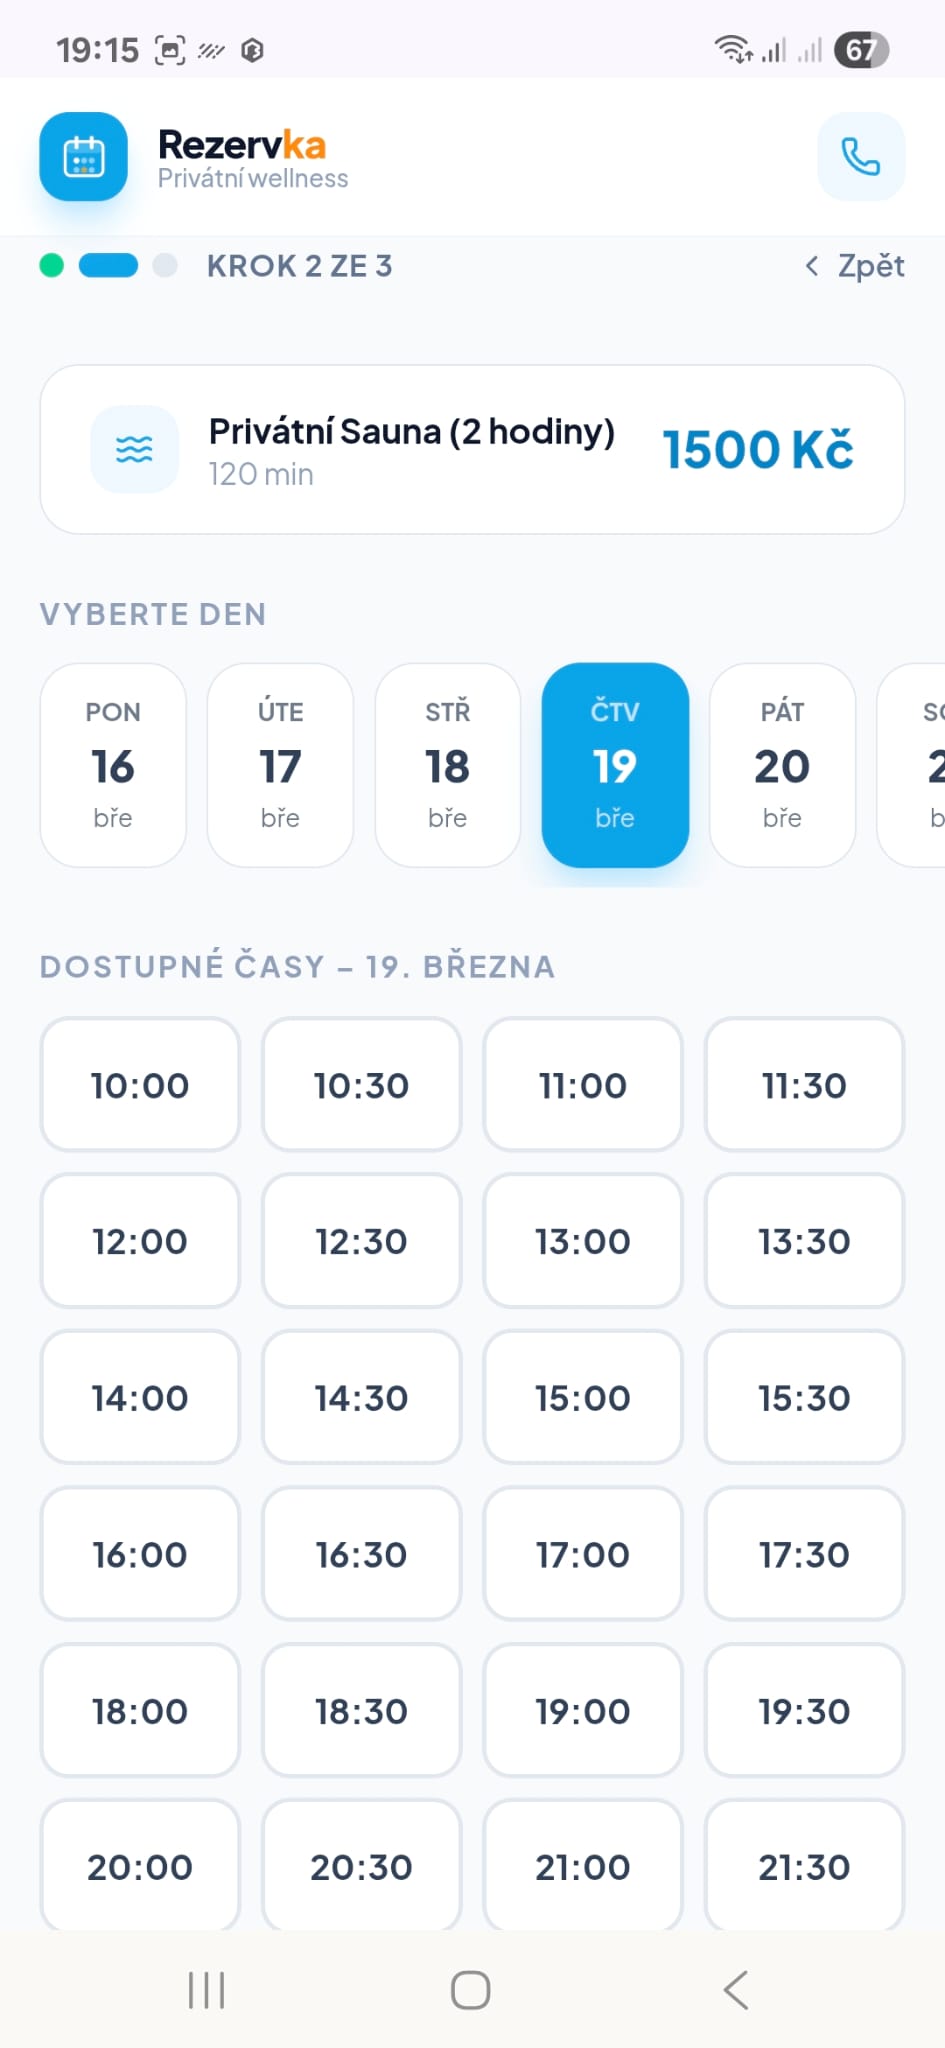Open the Privátní Sauna service card
Screen dimensions: 945x2048
472,449
